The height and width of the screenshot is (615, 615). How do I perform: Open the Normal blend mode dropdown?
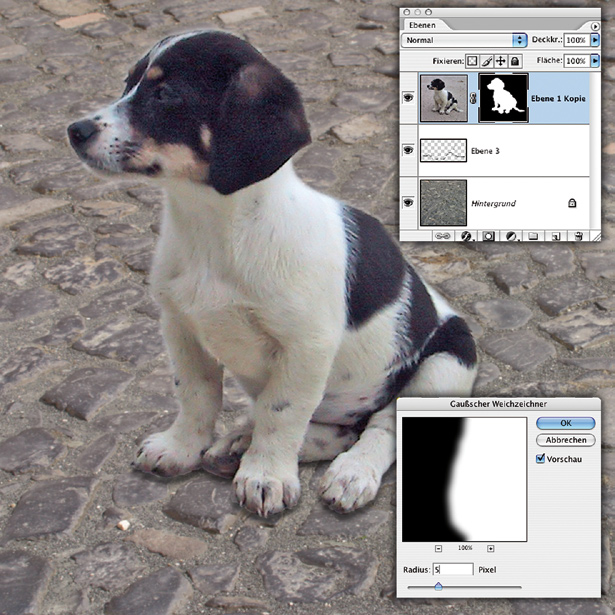click(464, 40)
